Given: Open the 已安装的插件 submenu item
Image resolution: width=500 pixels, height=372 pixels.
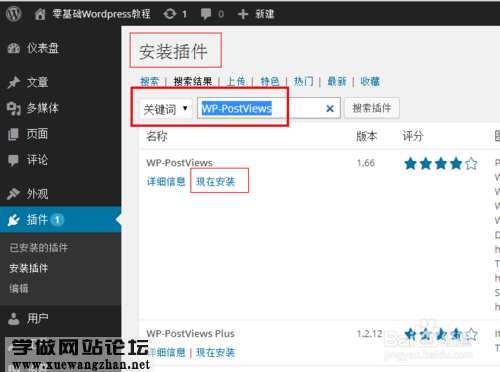Looking at the screenshot, I should tap(39, 248).
